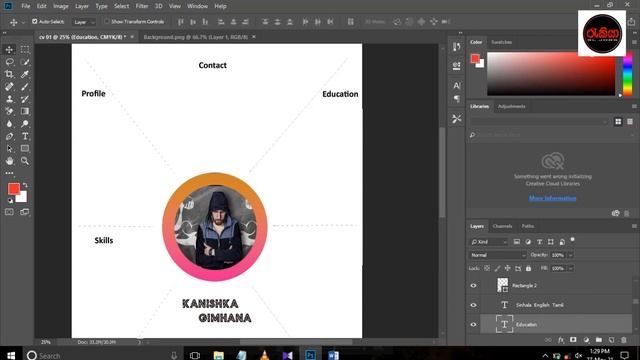The width and height of the screenshot is (640, 360).
Task: Open the Window menu
Action: (198, 6)
